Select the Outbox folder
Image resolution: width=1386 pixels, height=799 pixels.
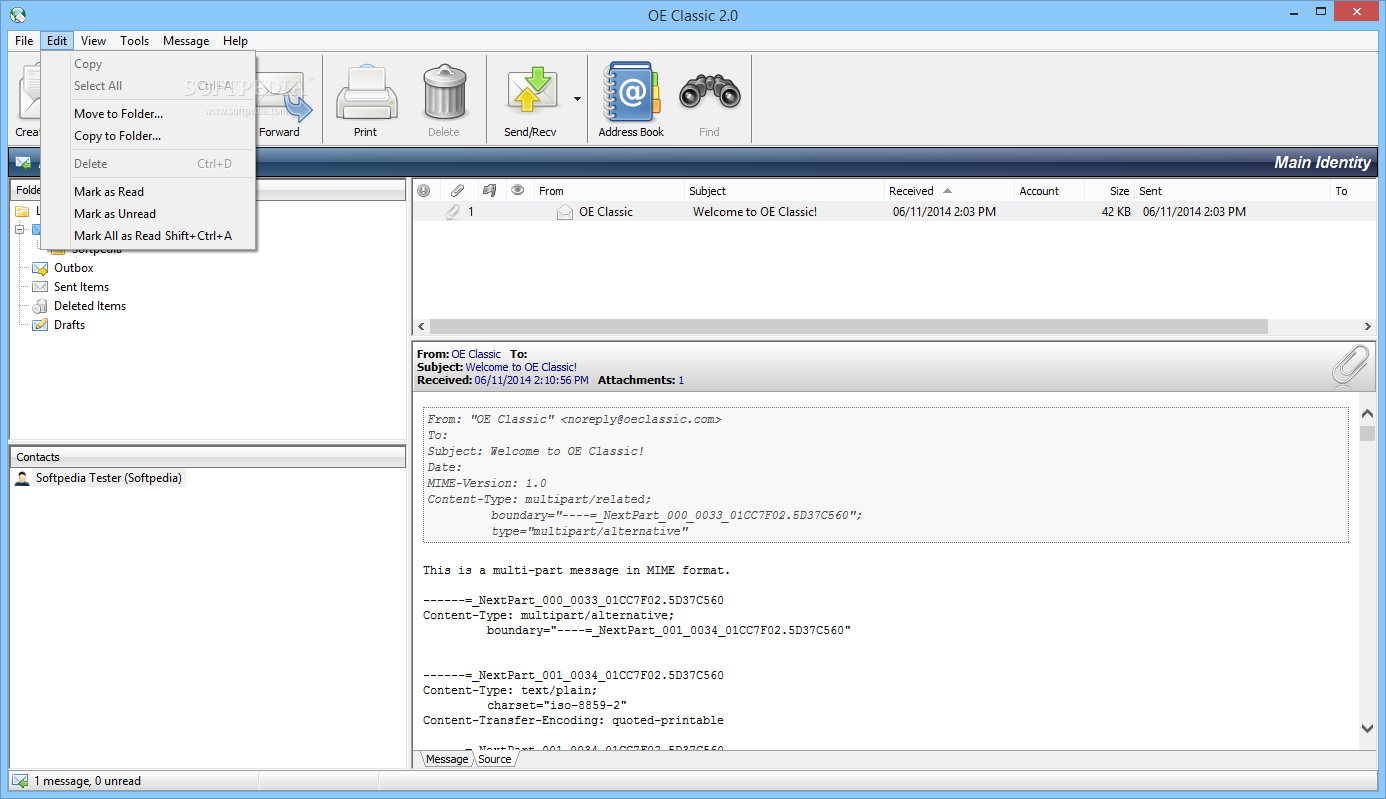74,268
